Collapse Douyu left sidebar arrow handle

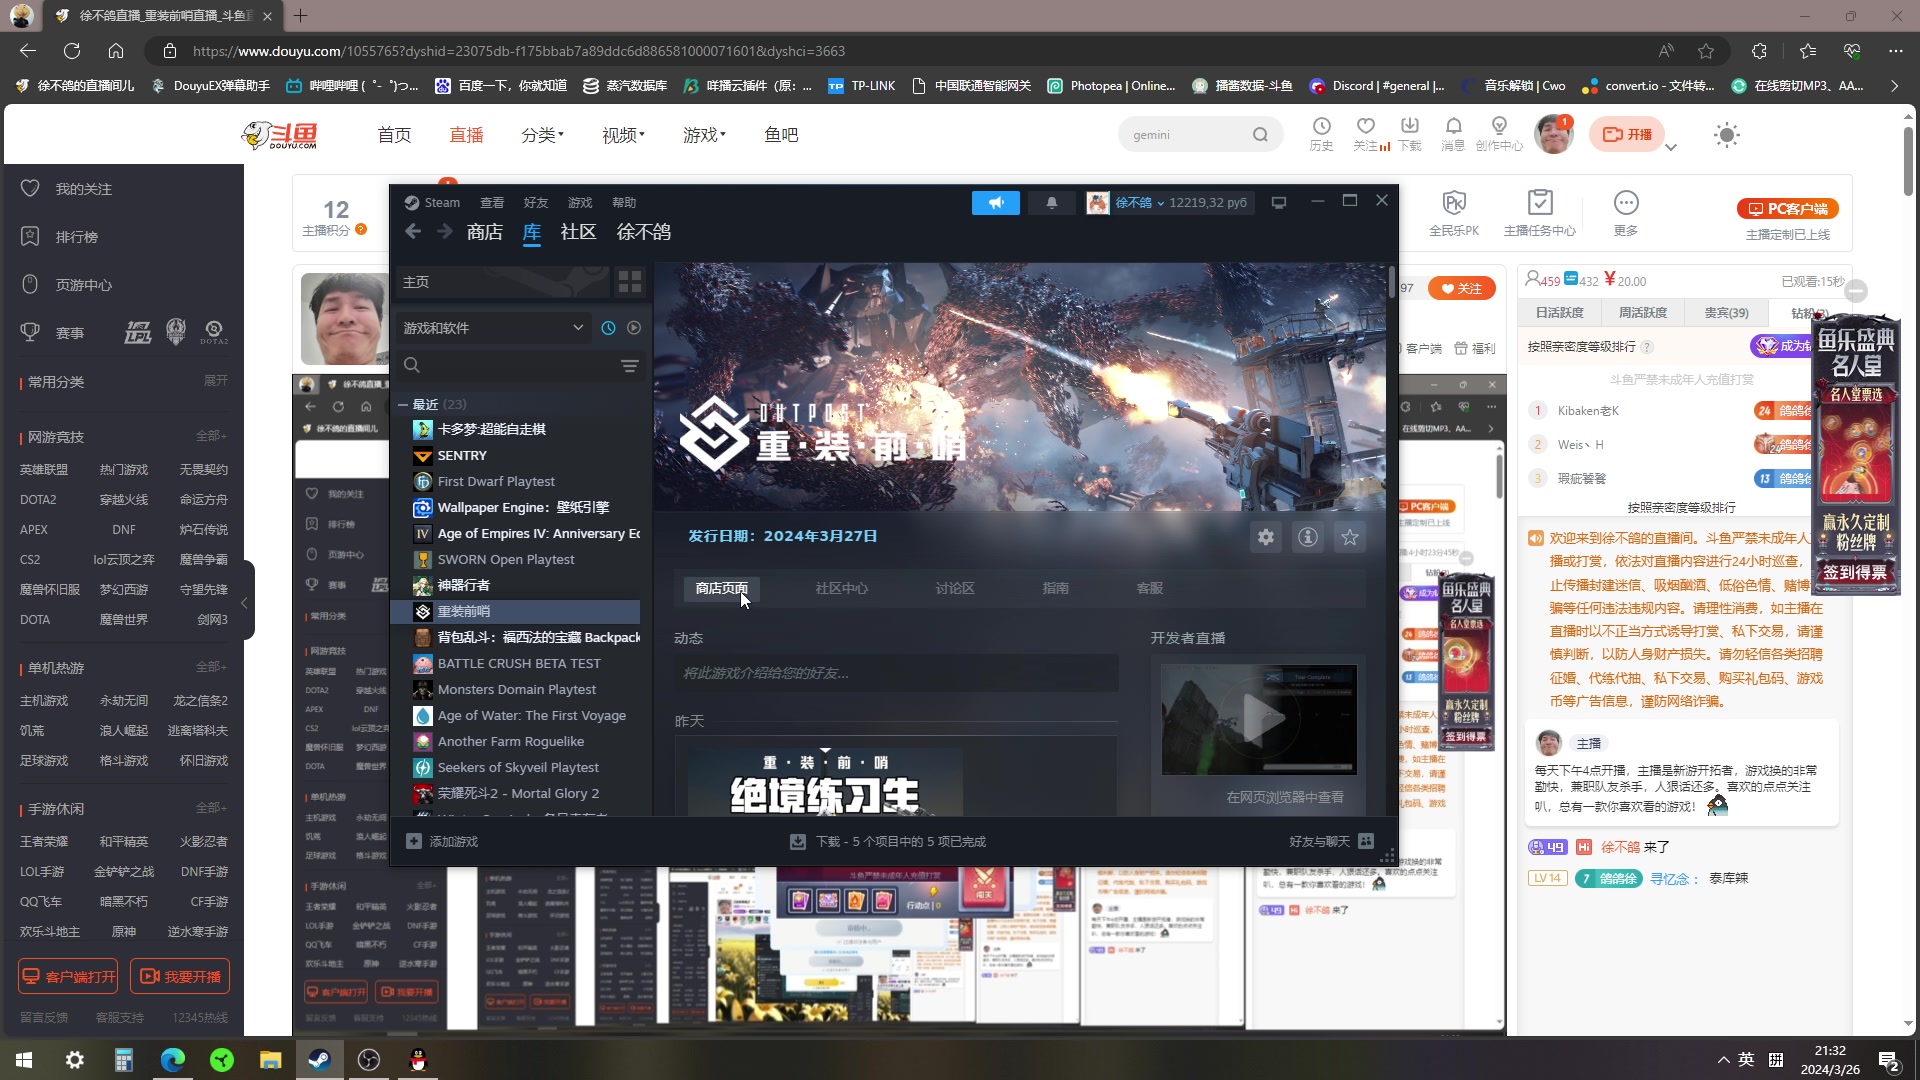[244, 602]
